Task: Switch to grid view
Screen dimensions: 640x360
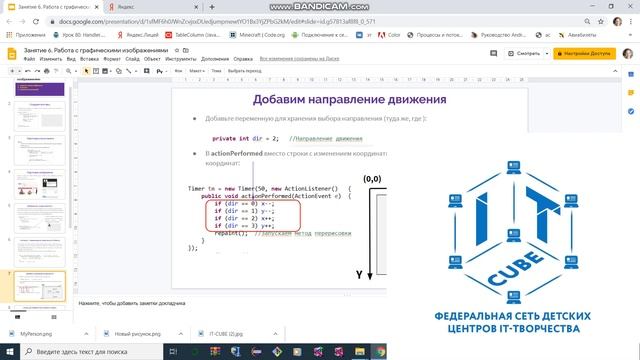Action: click(x=54, y=317)
